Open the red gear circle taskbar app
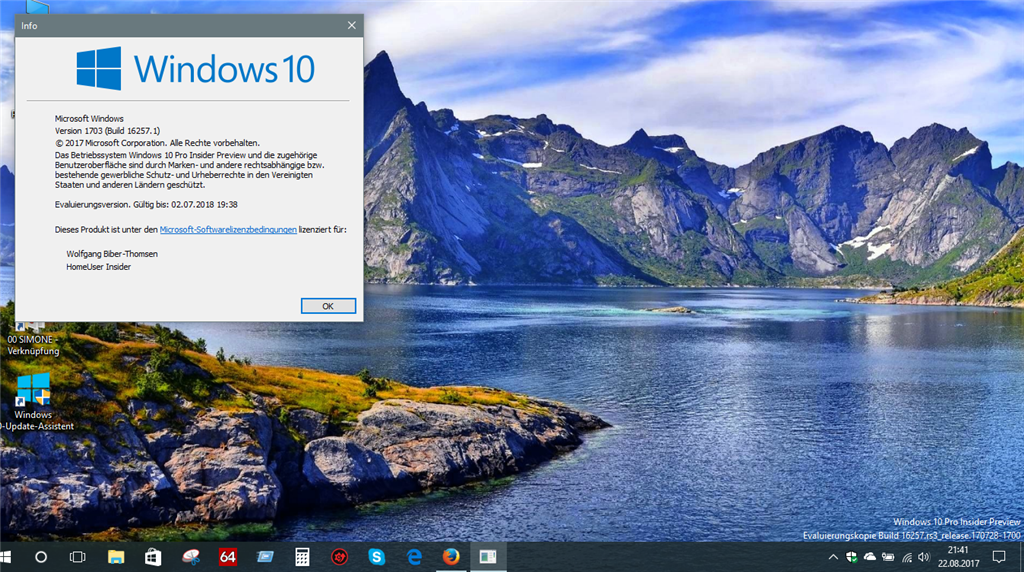The width and height of the screenshot is (1024, 572). [339, 557]
